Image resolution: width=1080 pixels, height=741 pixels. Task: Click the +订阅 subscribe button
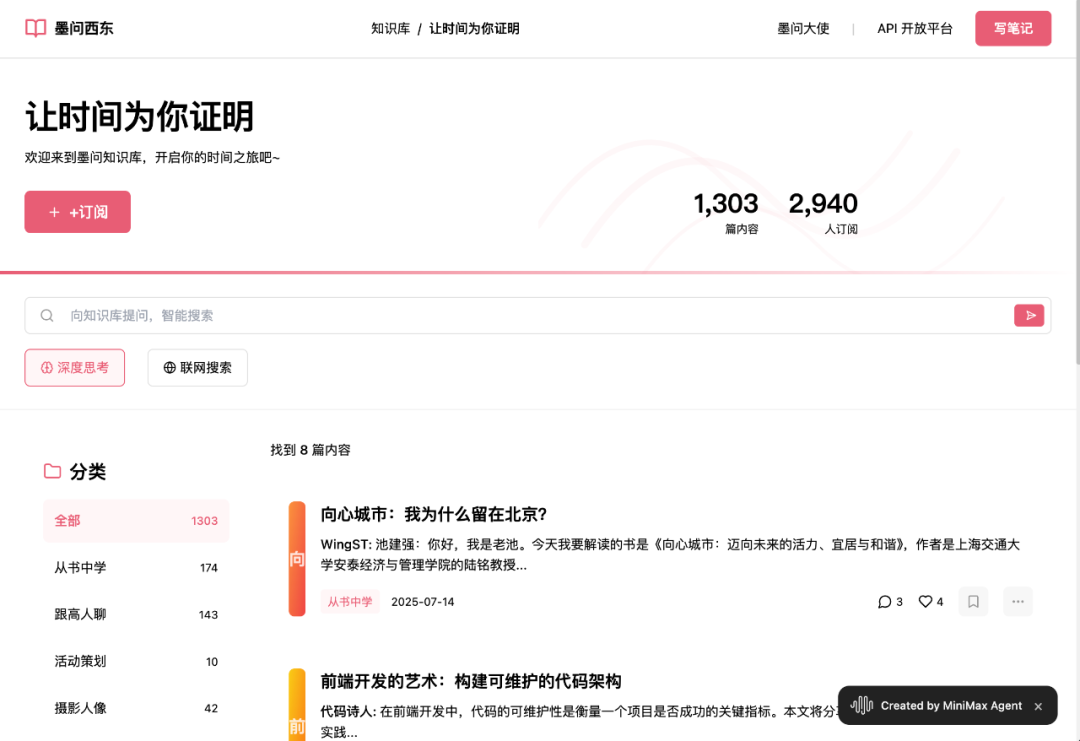(78, 212)
